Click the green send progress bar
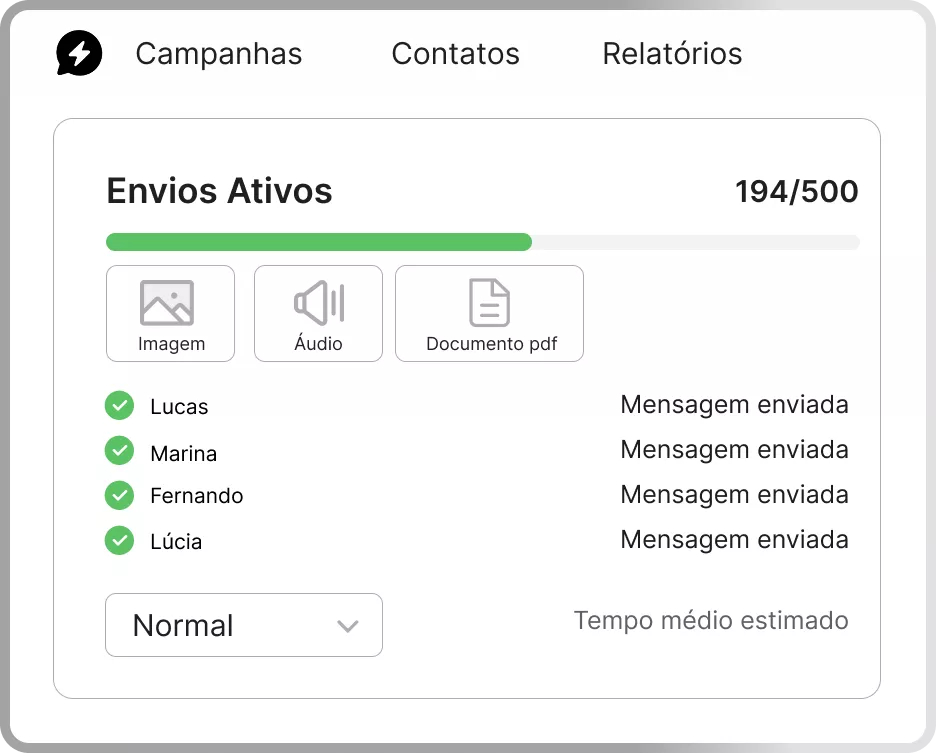 318,242
